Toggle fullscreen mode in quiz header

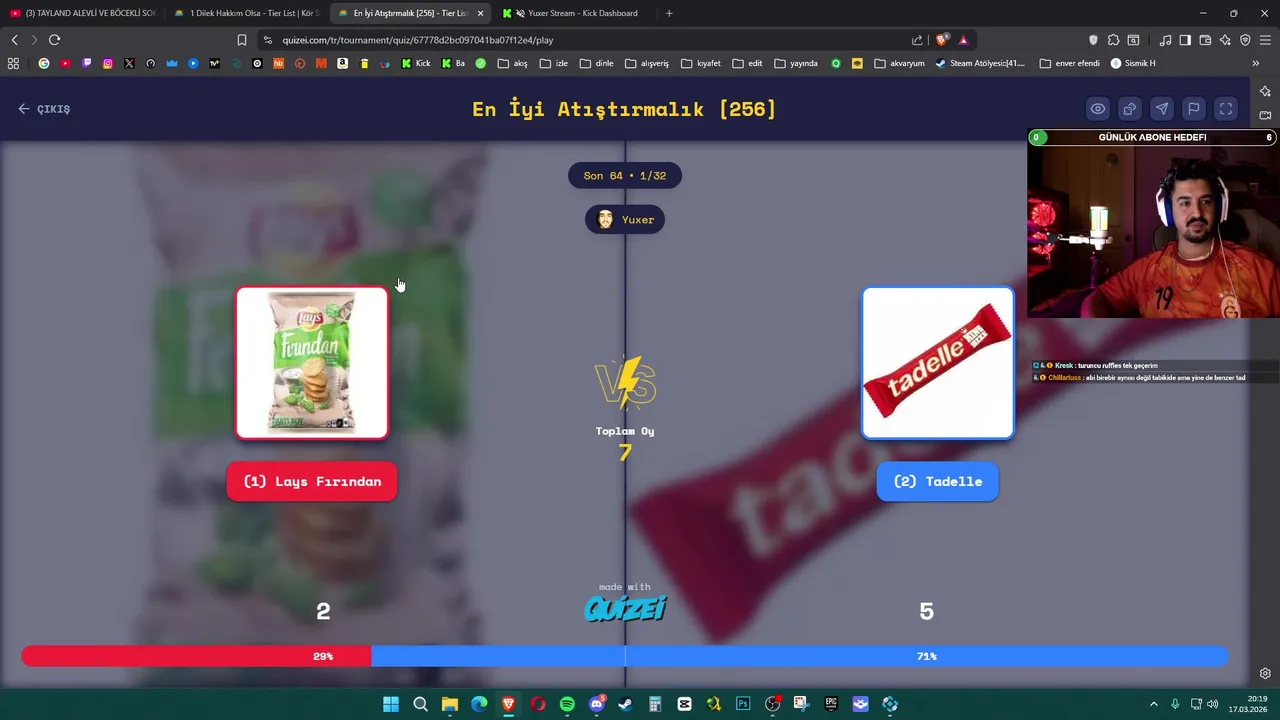pyautogui.click(x=1226, y=109)
